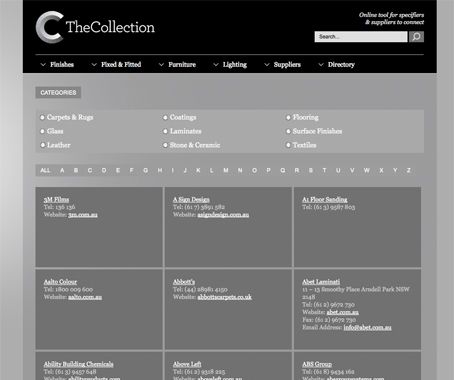Viewport: 454px width, 380px height.
Task: Filter suppliers by letter A
Action: coord(62,170)
